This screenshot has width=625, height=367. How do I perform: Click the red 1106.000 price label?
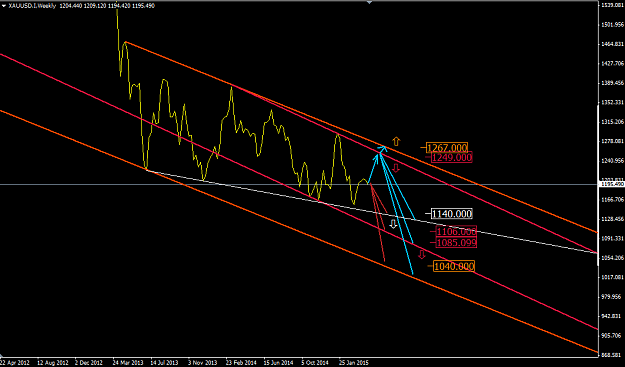pyautogui.click(x=456, y=232)
